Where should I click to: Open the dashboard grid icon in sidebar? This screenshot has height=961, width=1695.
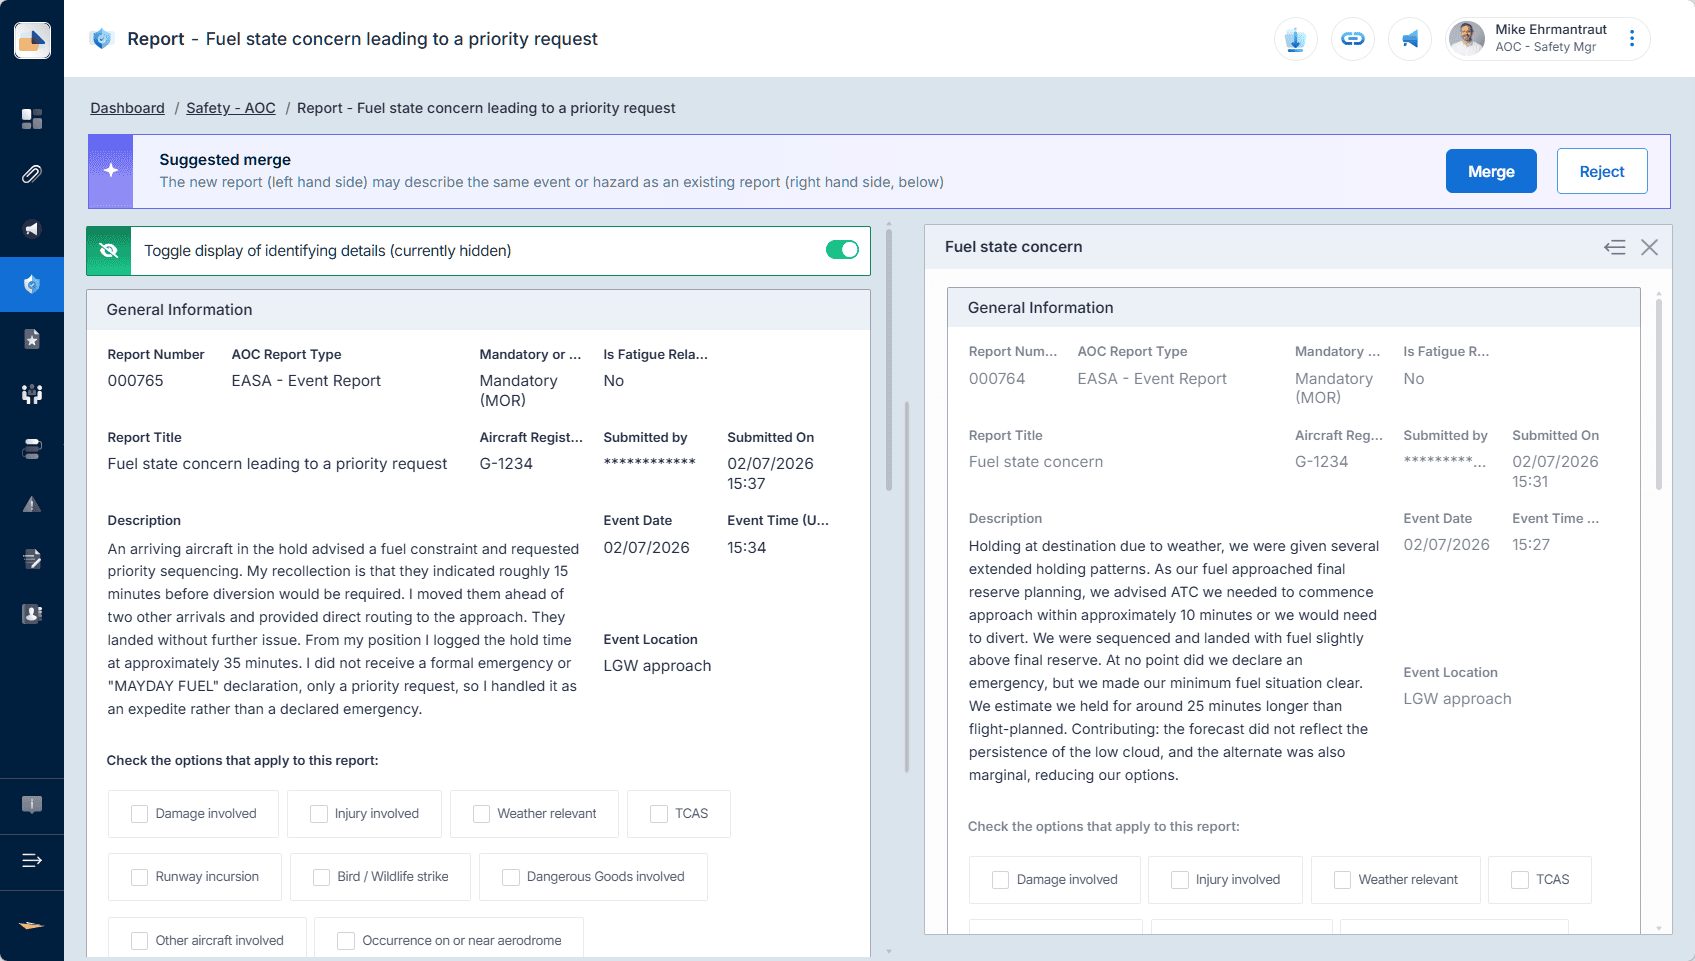pos(32,119)
